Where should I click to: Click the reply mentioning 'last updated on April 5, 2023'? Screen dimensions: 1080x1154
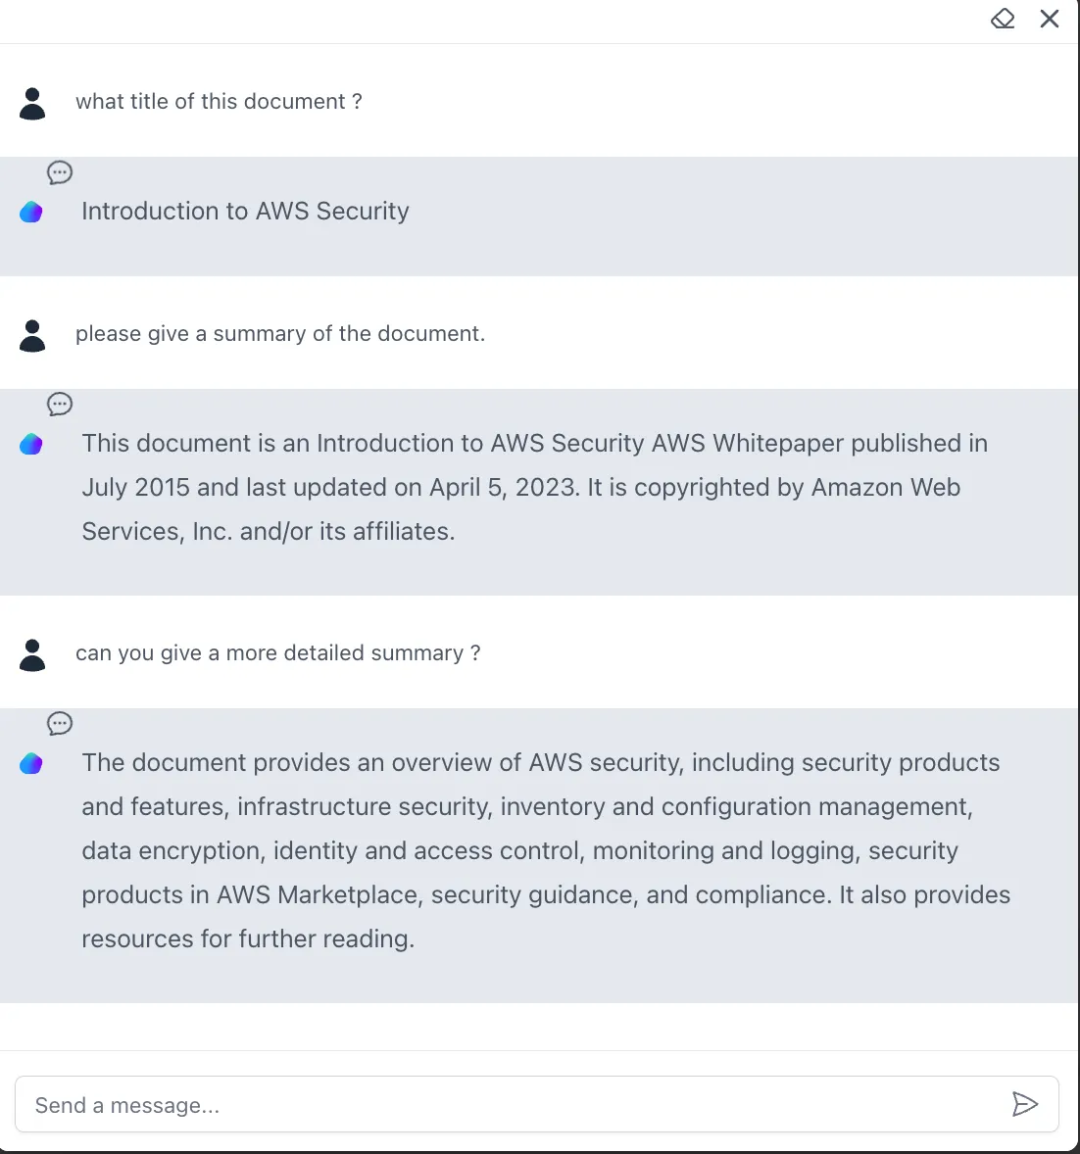coord(534,487)
